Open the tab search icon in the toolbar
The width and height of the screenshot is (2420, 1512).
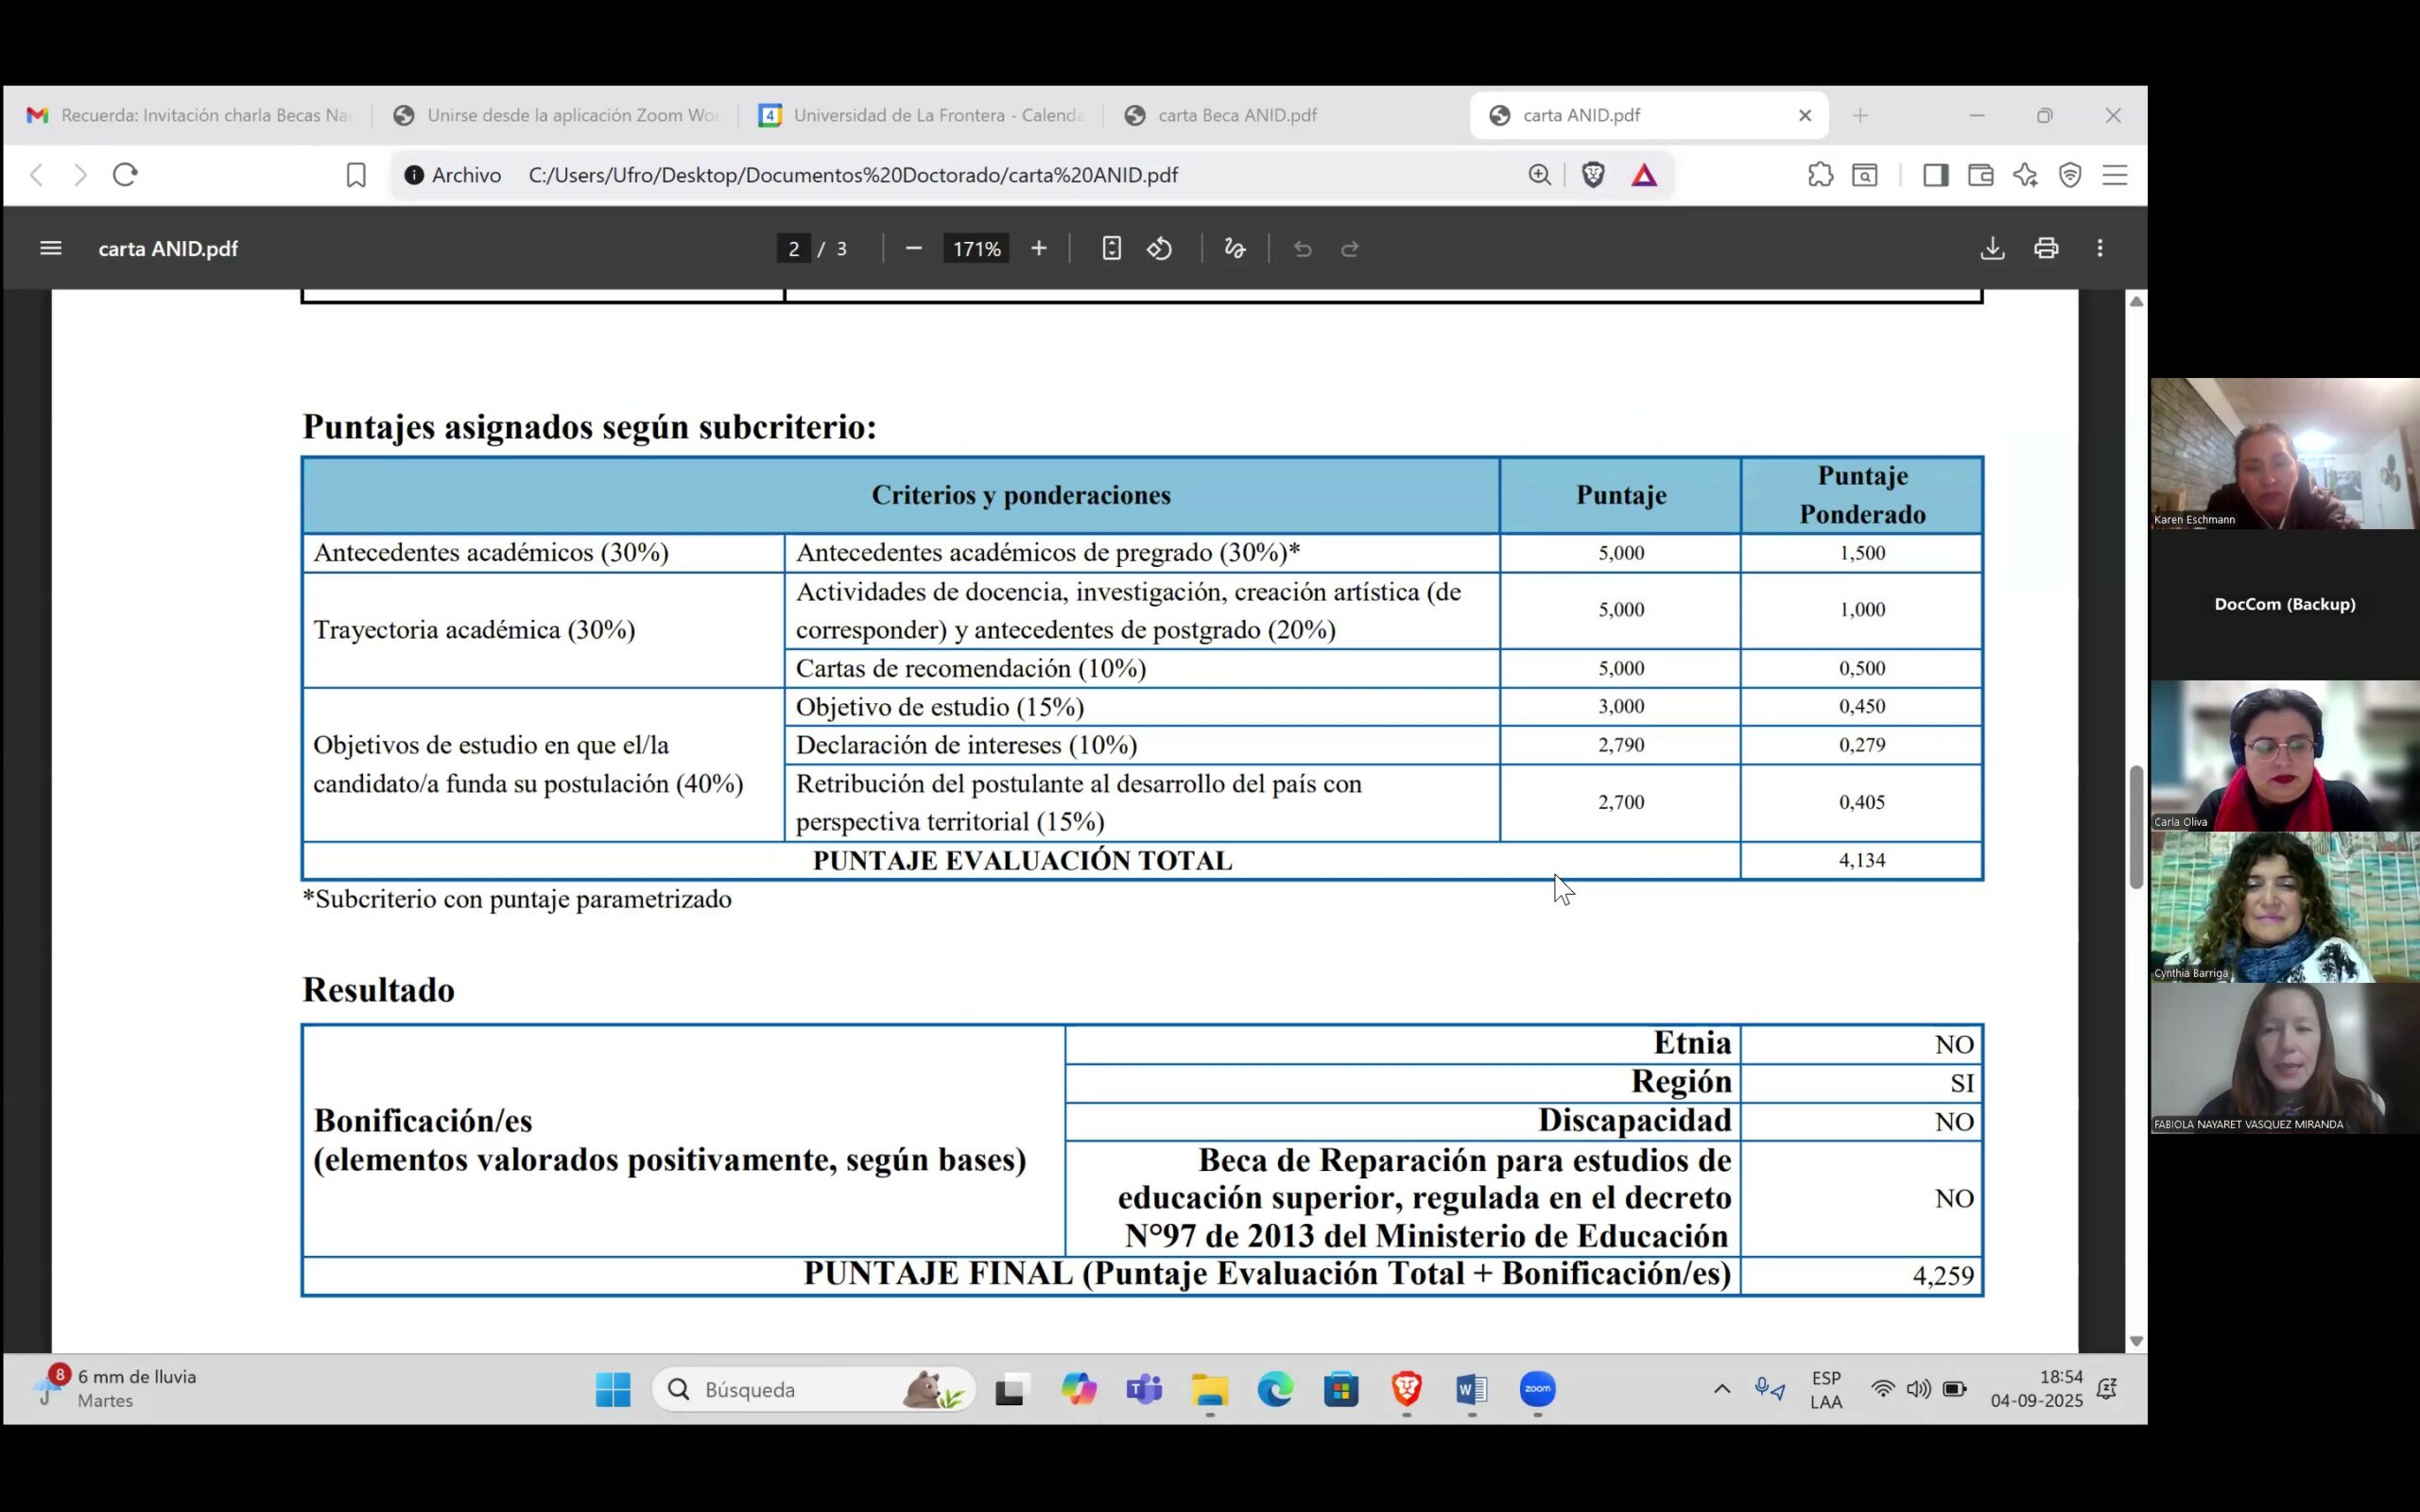[1865, 175]
